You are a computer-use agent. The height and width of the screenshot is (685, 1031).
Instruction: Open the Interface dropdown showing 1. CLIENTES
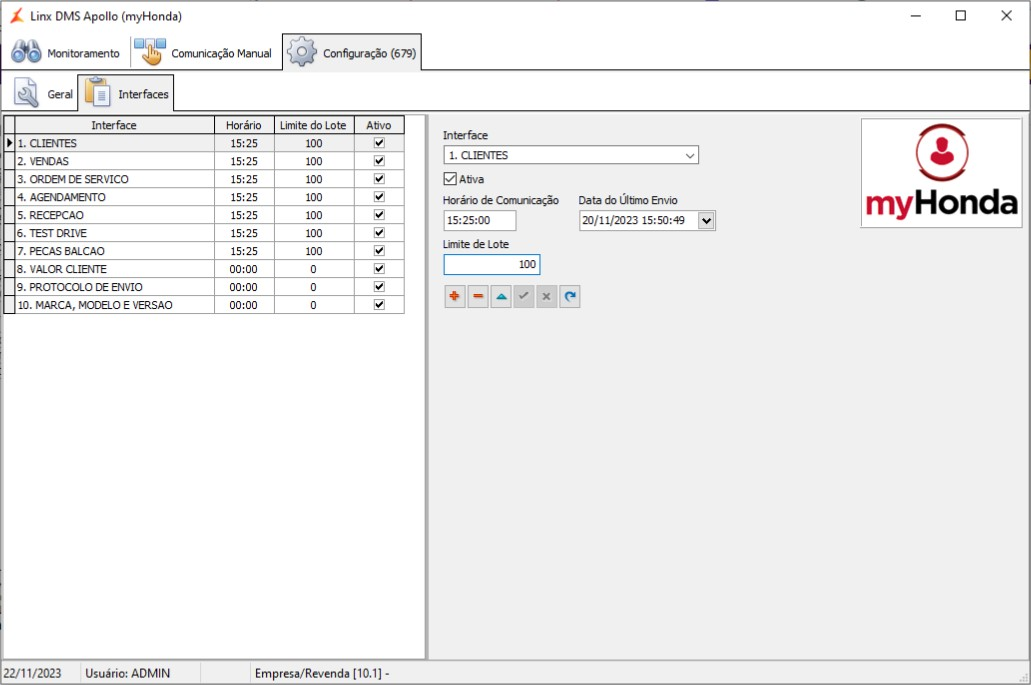pos(571,155)
